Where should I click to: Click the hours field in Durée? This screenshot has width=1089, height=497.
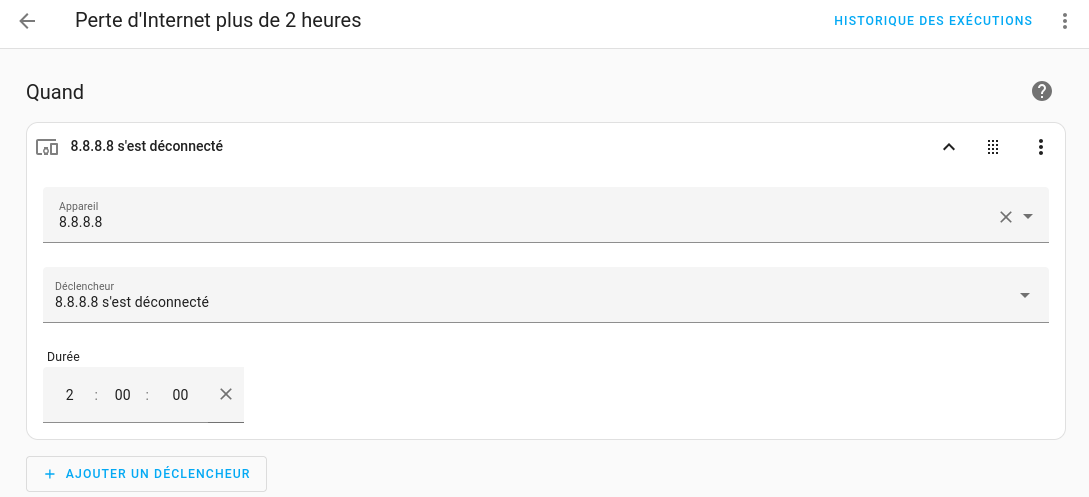pyautogui.click(x=70, y=395)
